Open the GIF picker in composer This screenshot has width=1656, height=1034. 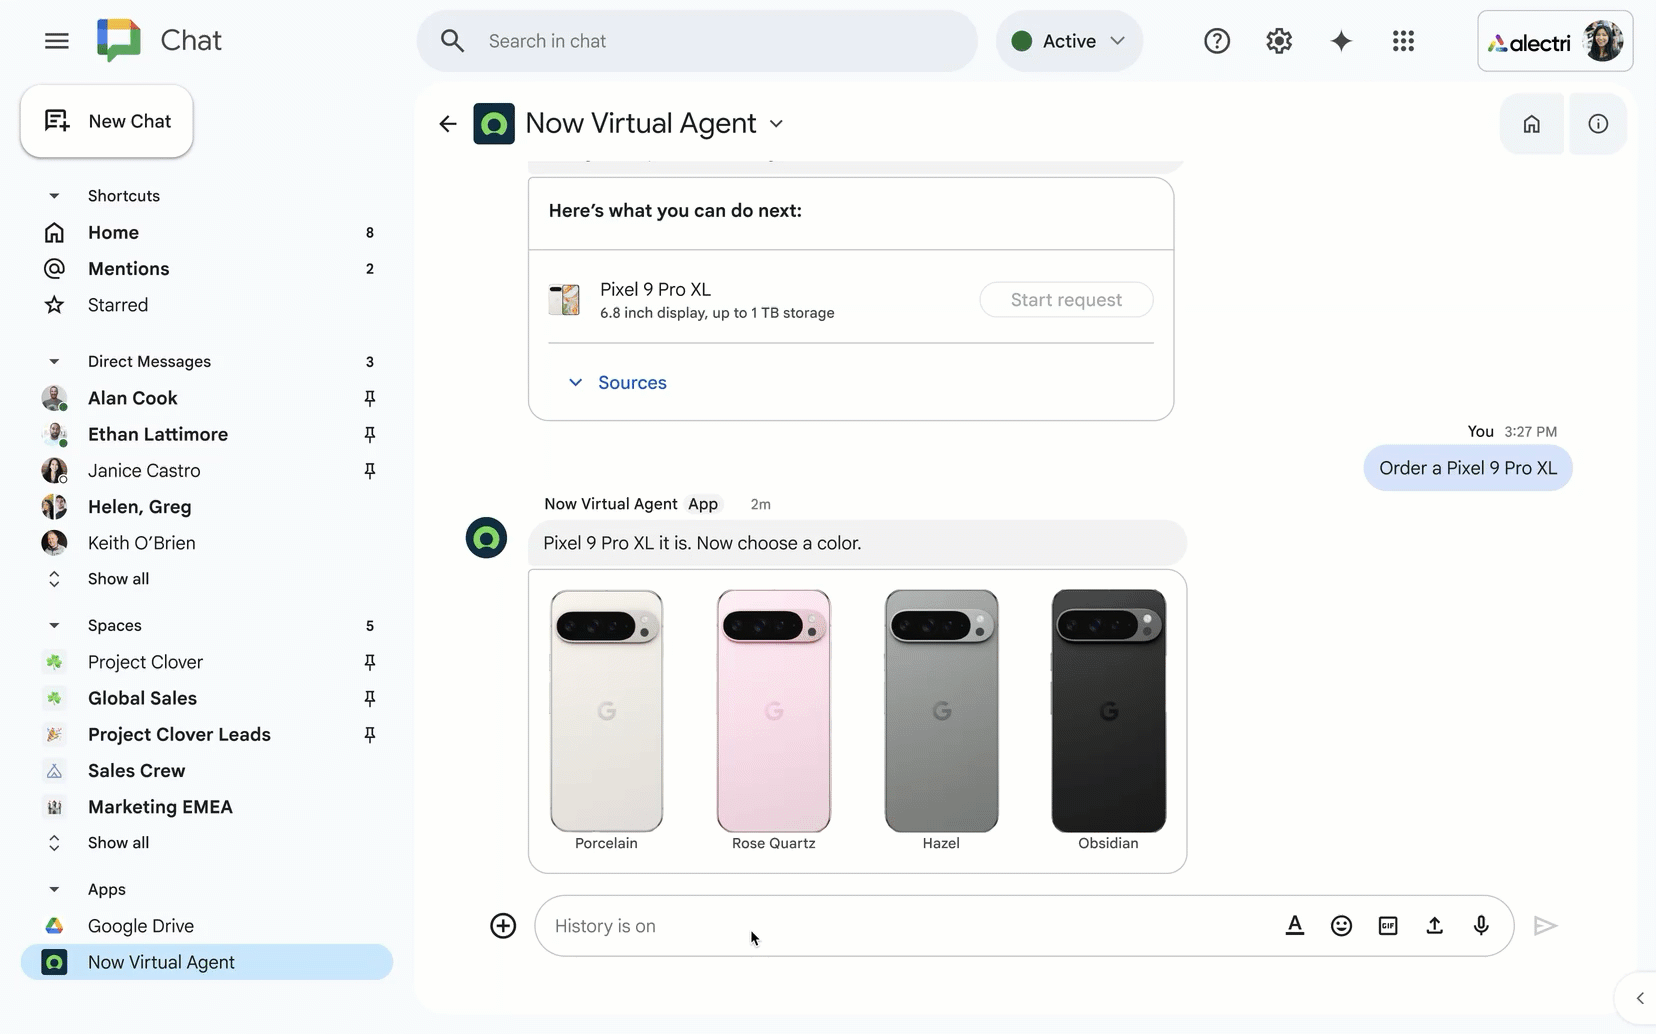tap(1388, 926)
